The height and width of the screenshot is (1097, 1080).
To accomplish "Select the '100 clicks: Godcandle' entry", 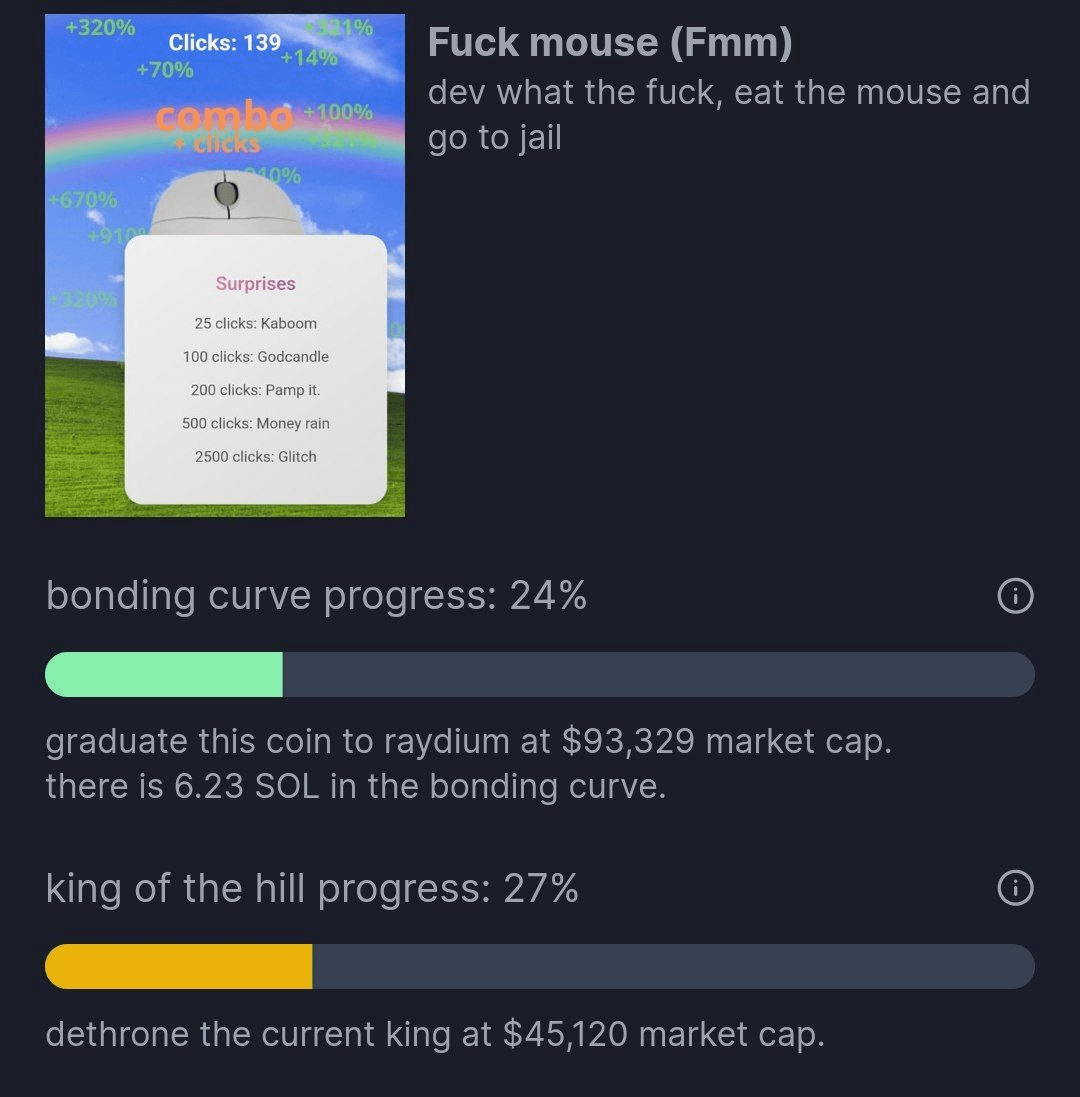I will [x=255, y=357].
